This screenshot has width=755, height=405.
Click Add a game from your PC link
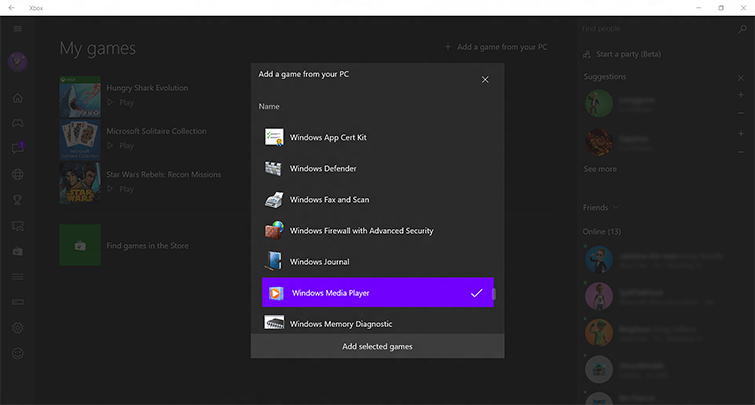click(496, 47)
